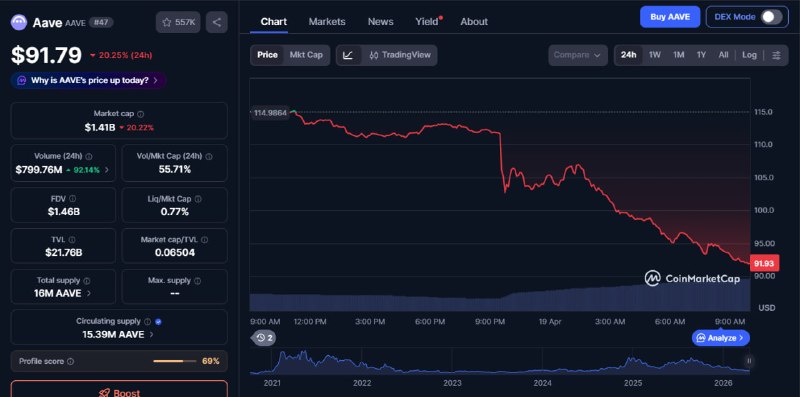The height and width of the screenshot is (397, 800).
Task: Switch to the Yield tab
Action: (427, 21)
